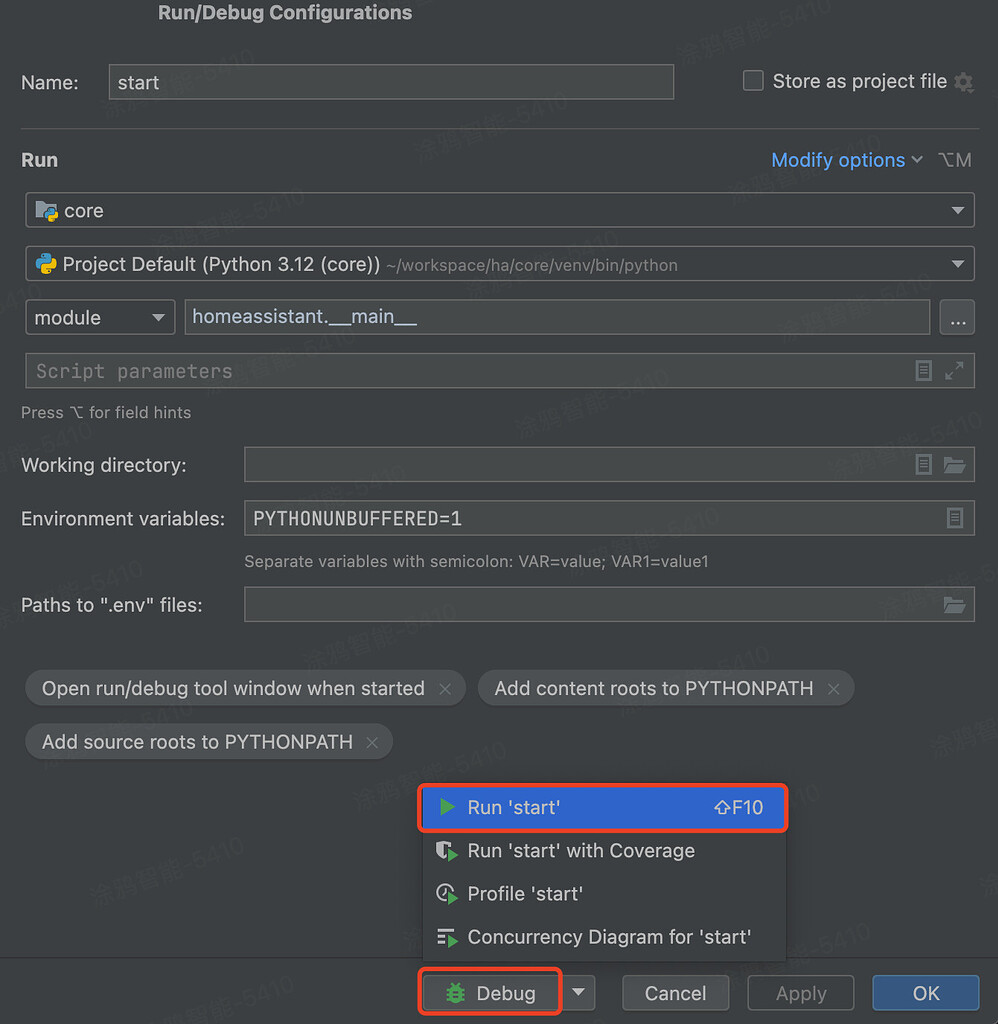This screenshot has height=1024, width=998.
Task: Click the project file settings gear icon
Action: [963, 82]
